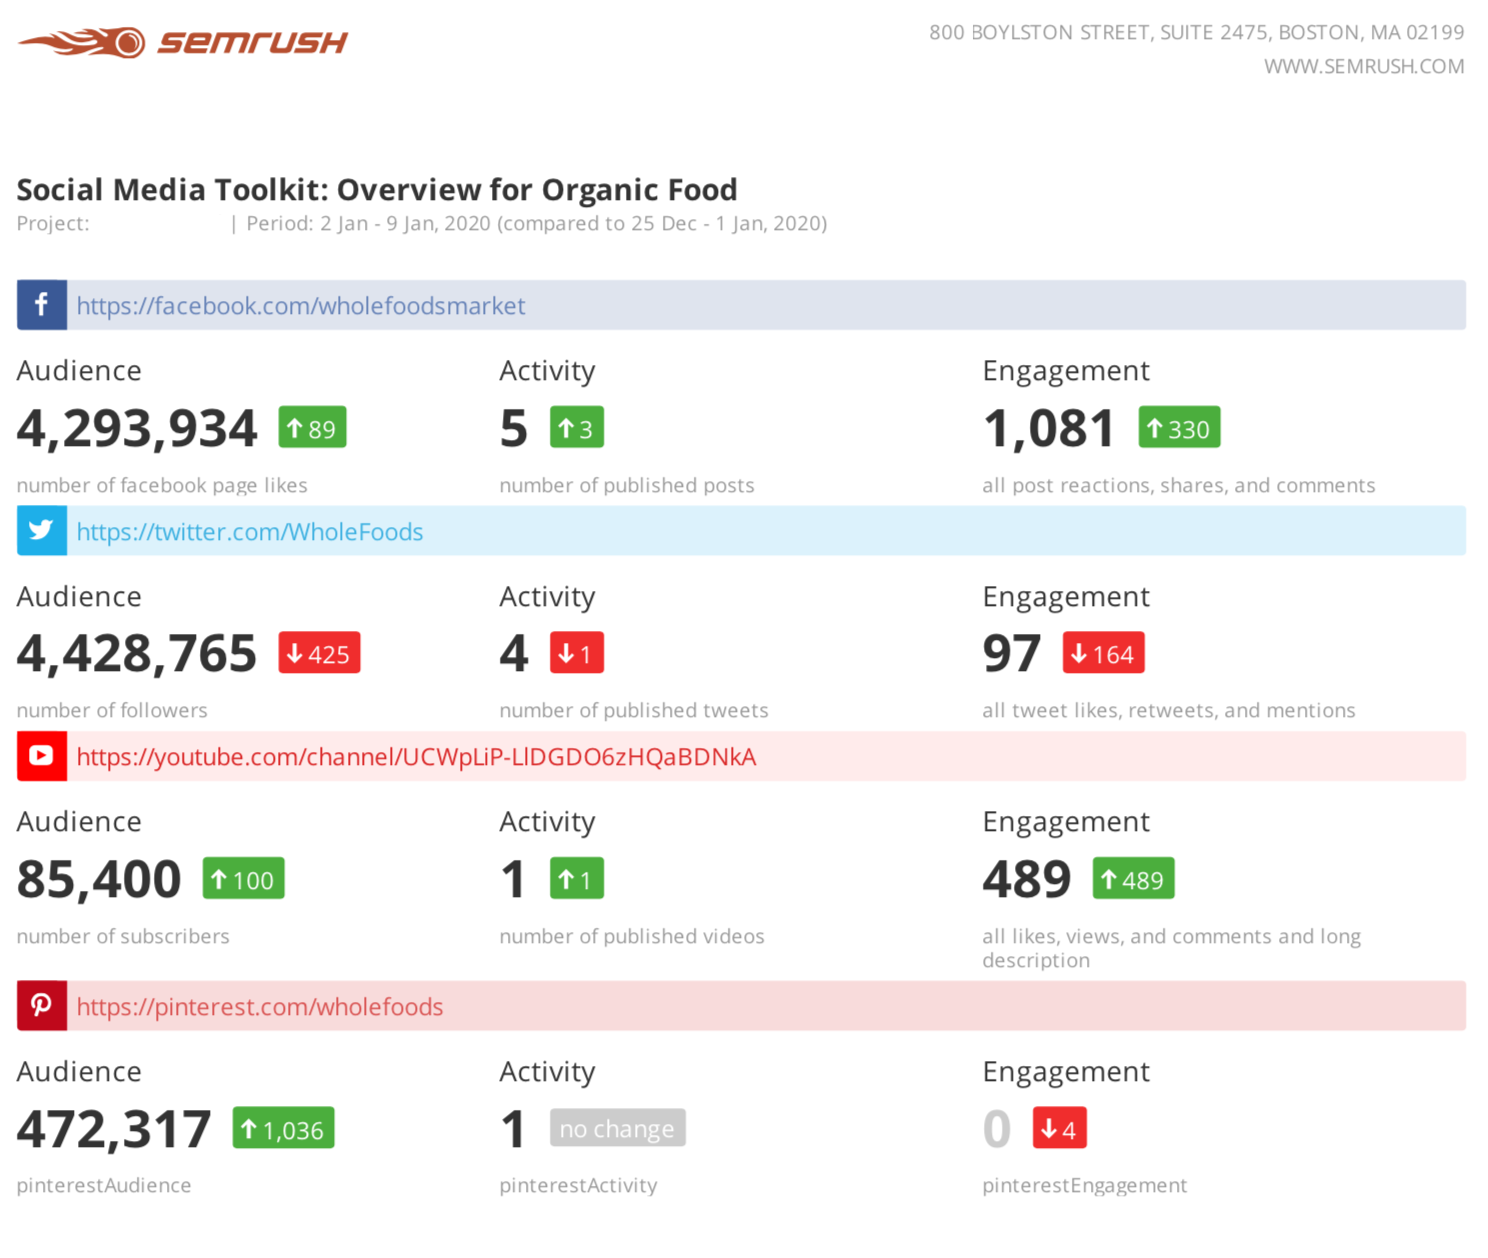Click the Pinterest icon
The width and height of the screenshot is (1488, 1258).
coord(41,1006)
